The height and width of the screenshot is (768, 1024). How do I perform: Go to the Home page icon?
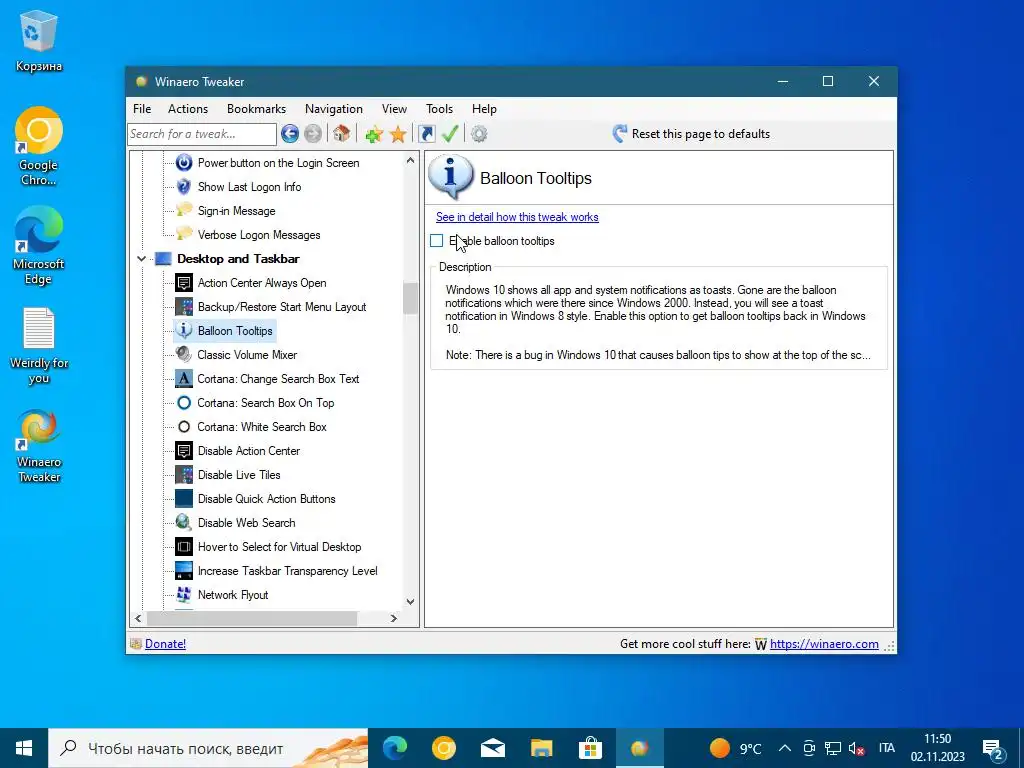341,134
